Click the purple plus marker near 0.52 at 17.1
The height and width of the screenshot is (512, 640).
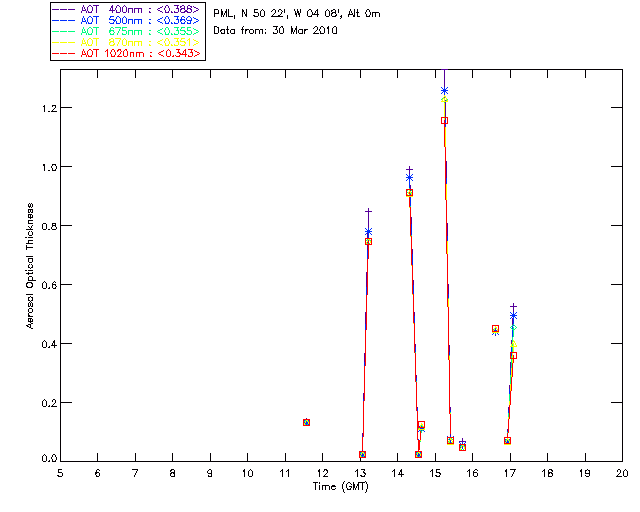513,306
